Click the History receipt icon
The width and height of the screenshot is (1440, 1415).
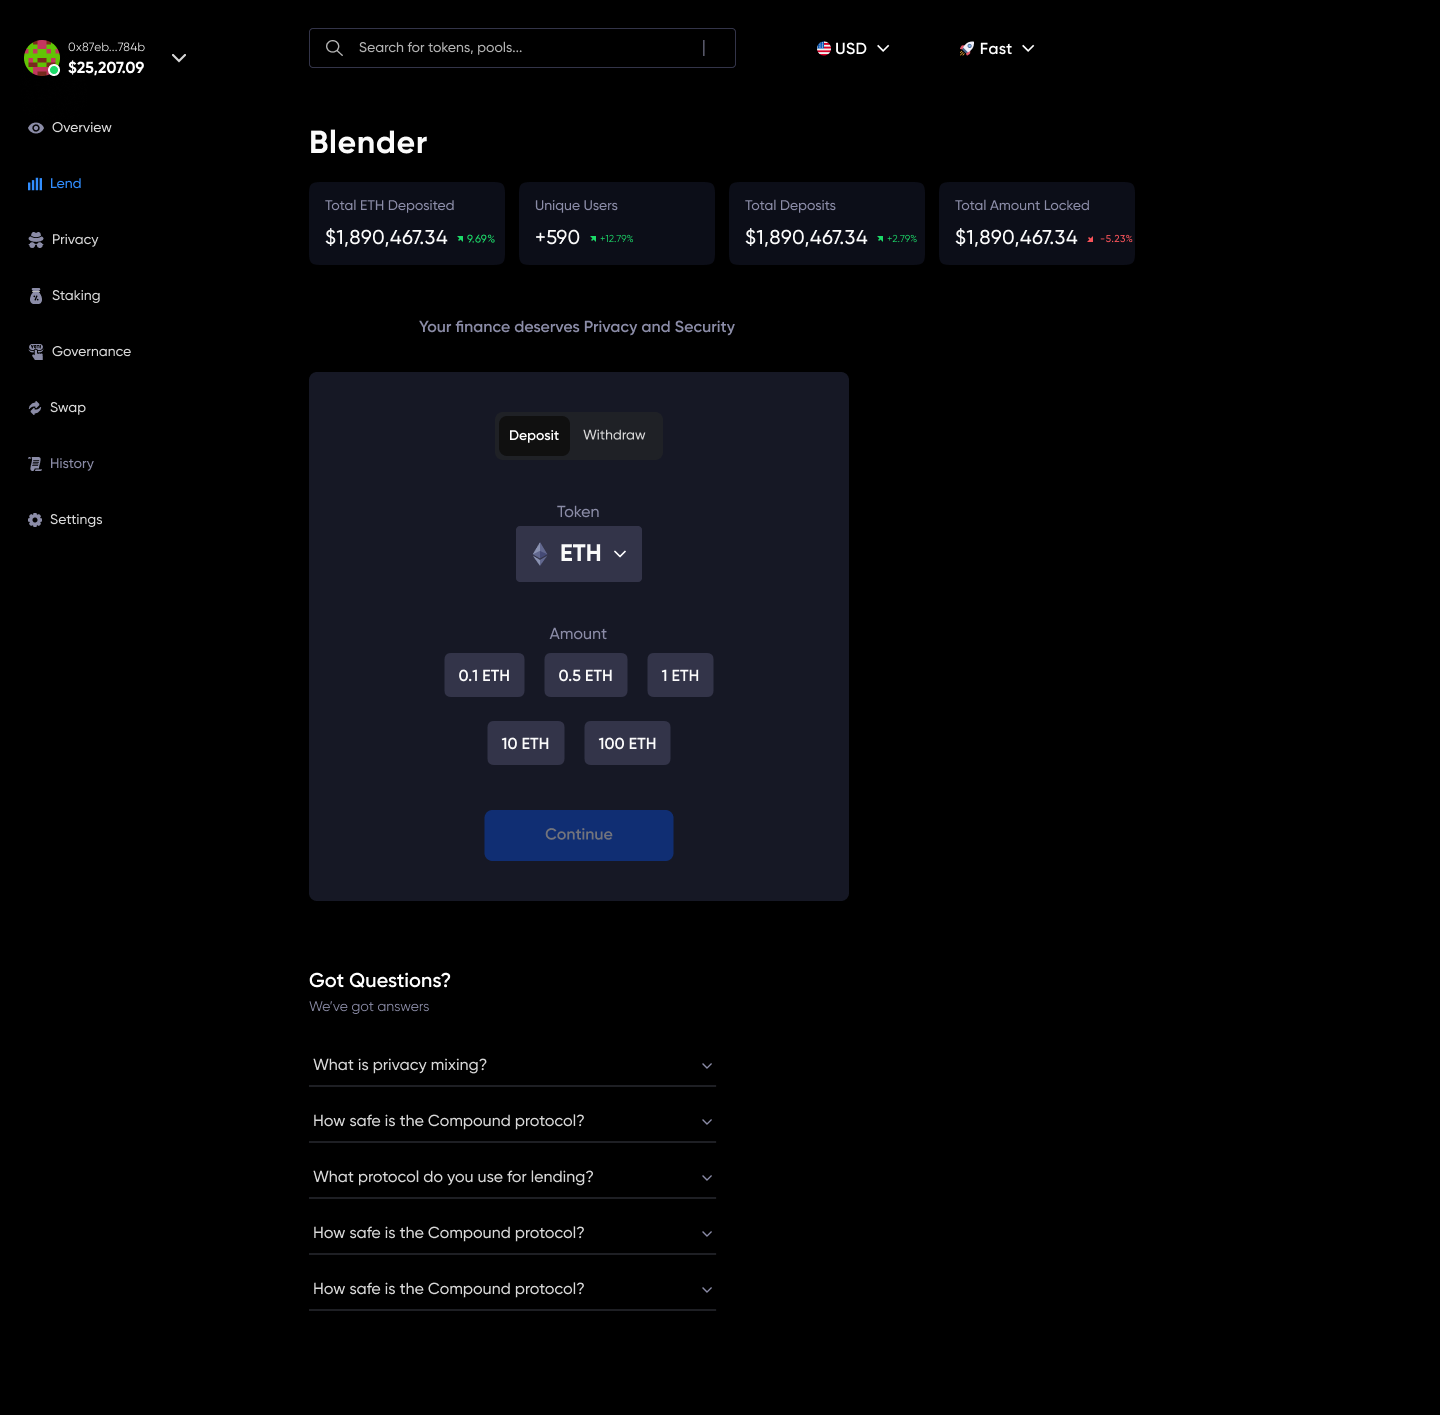pyautogui.click(x=35, y=464)
